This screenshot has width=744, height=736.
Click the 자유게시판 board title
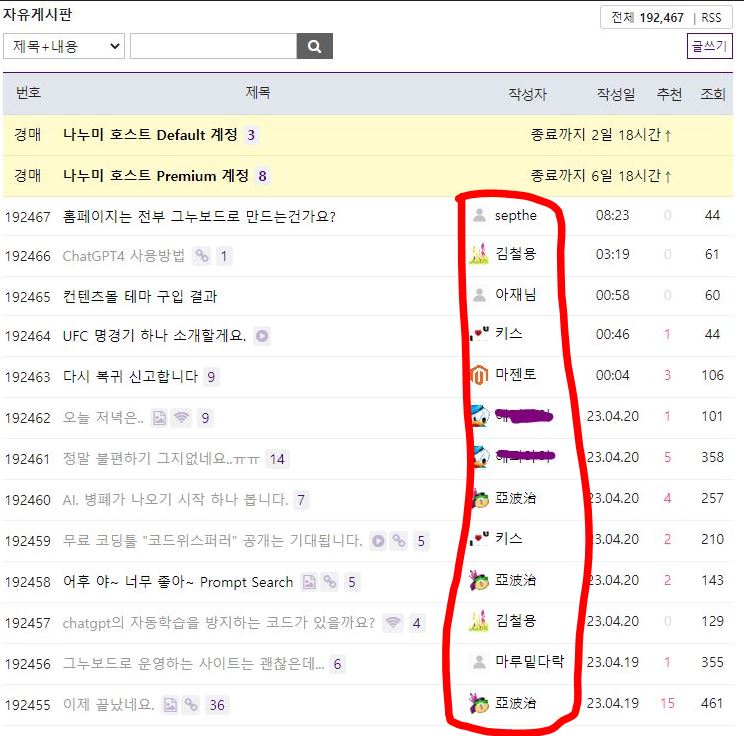[x=37, y=14]
